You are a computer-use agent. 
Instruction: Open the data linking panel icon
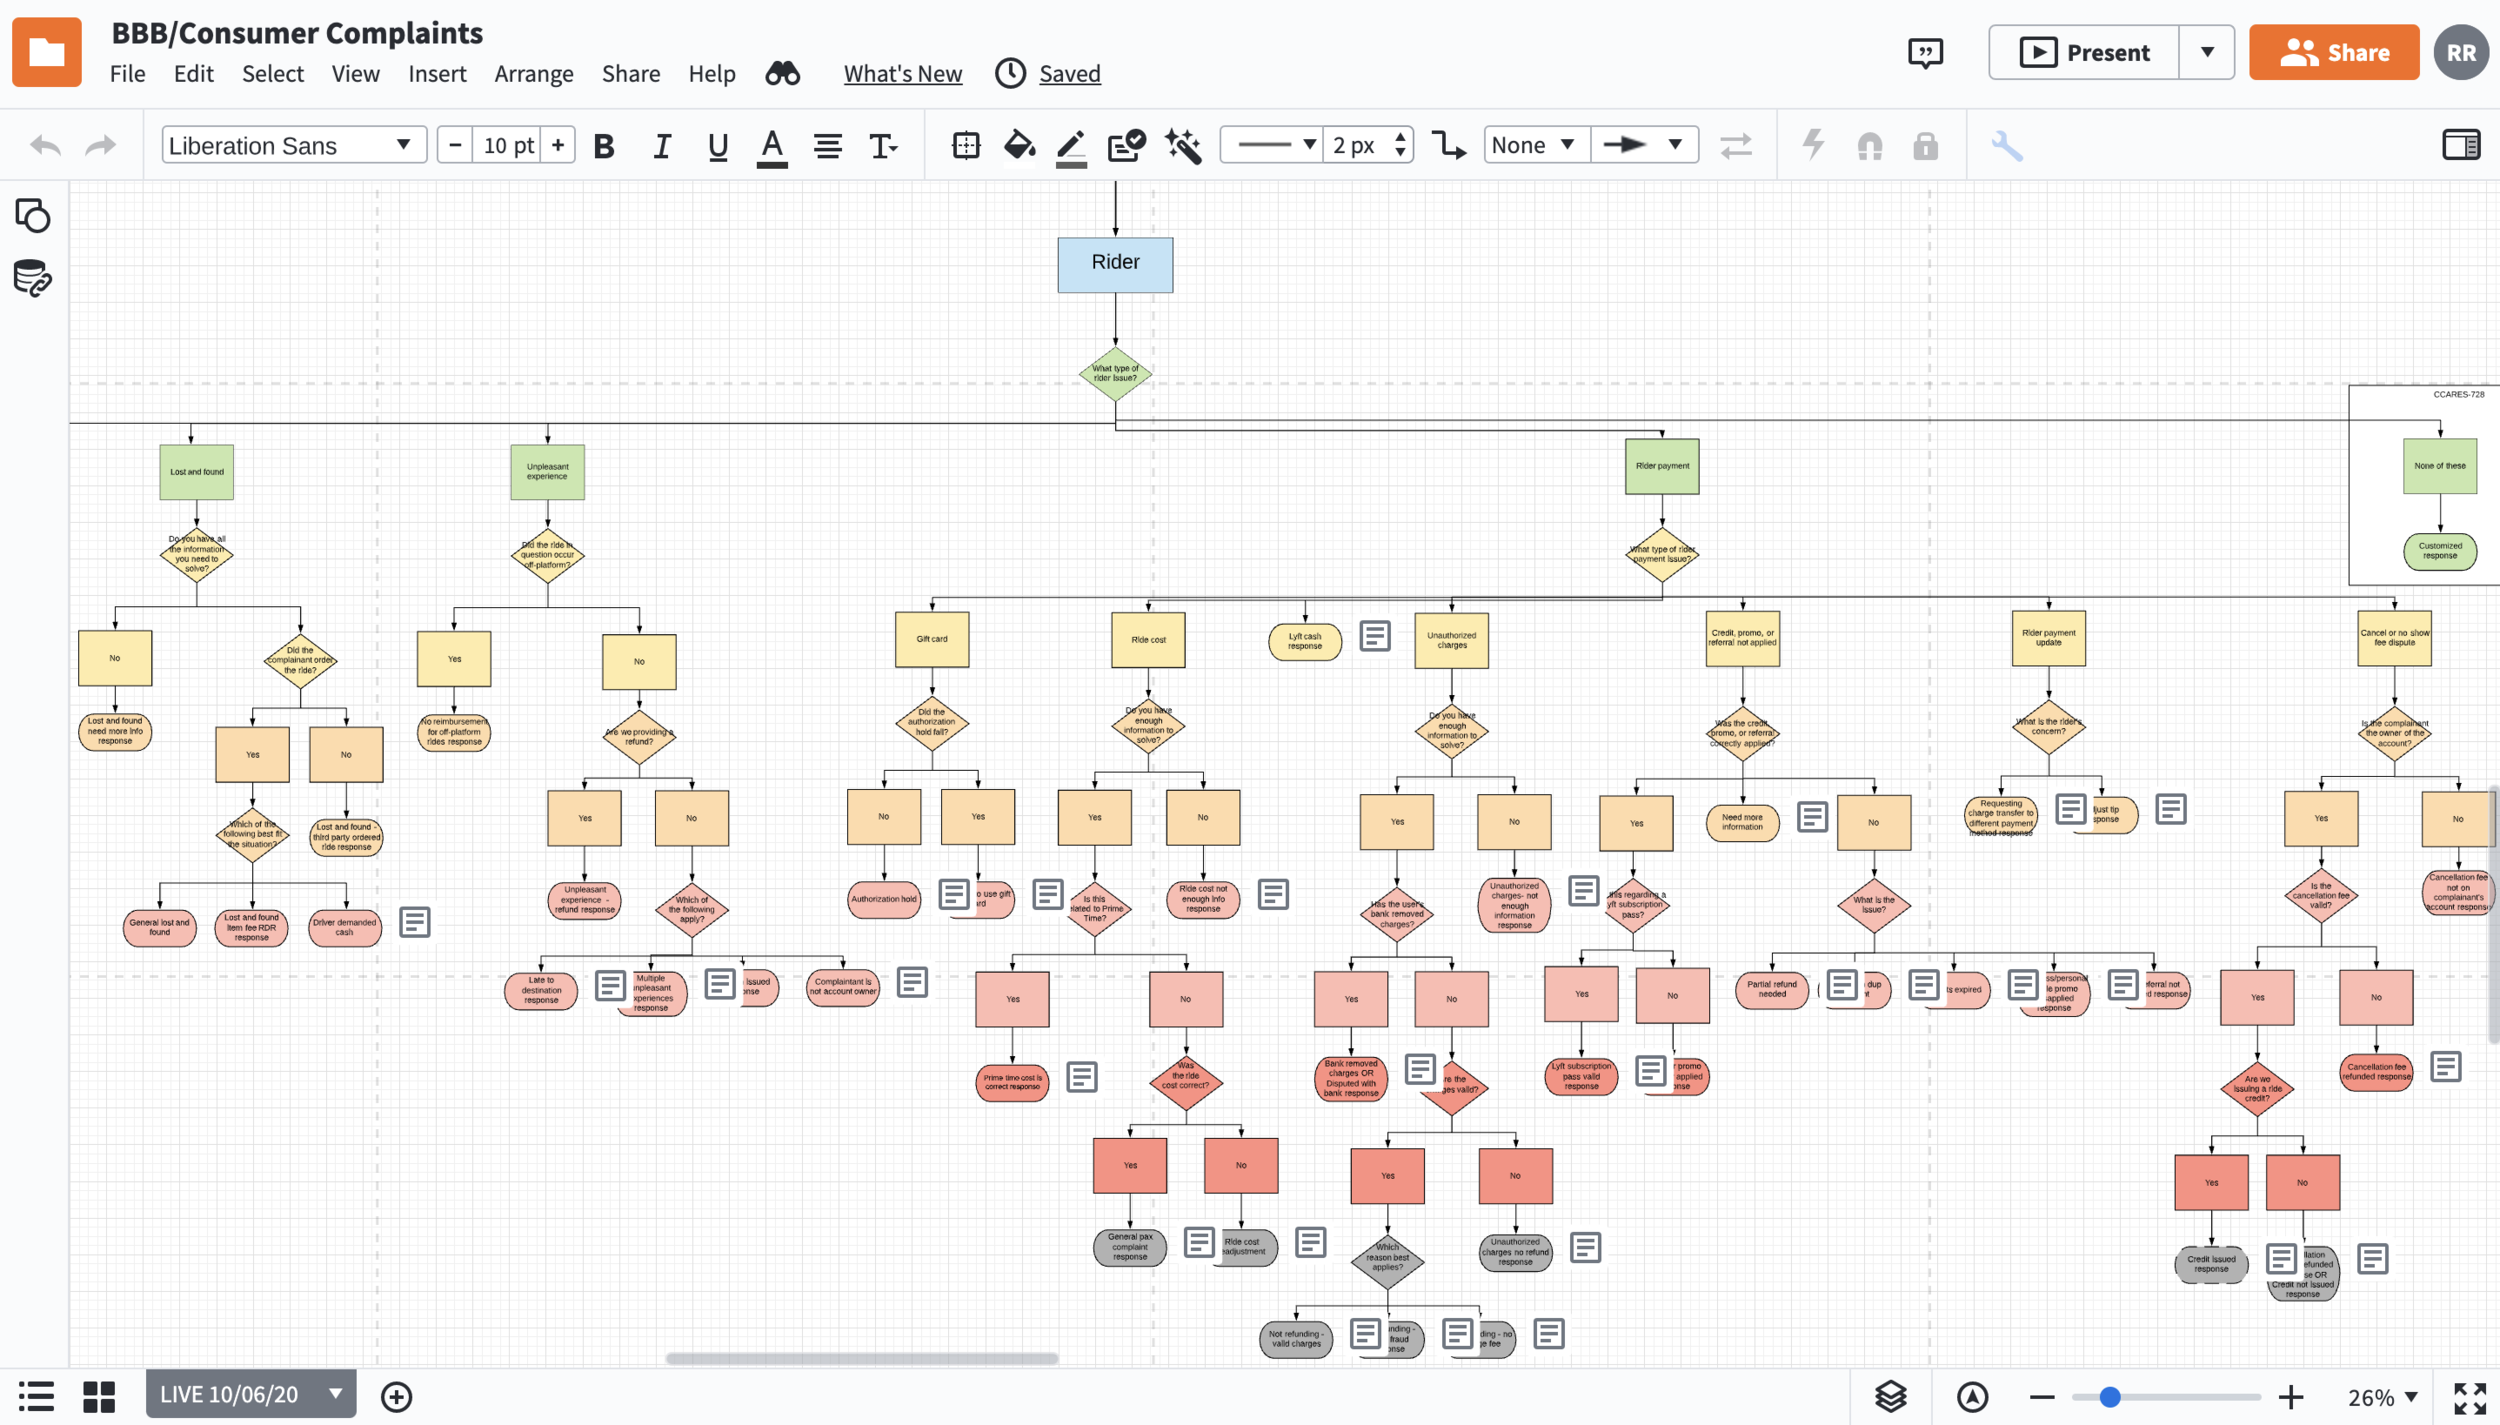pyautogui.click(x=32, y=278)
